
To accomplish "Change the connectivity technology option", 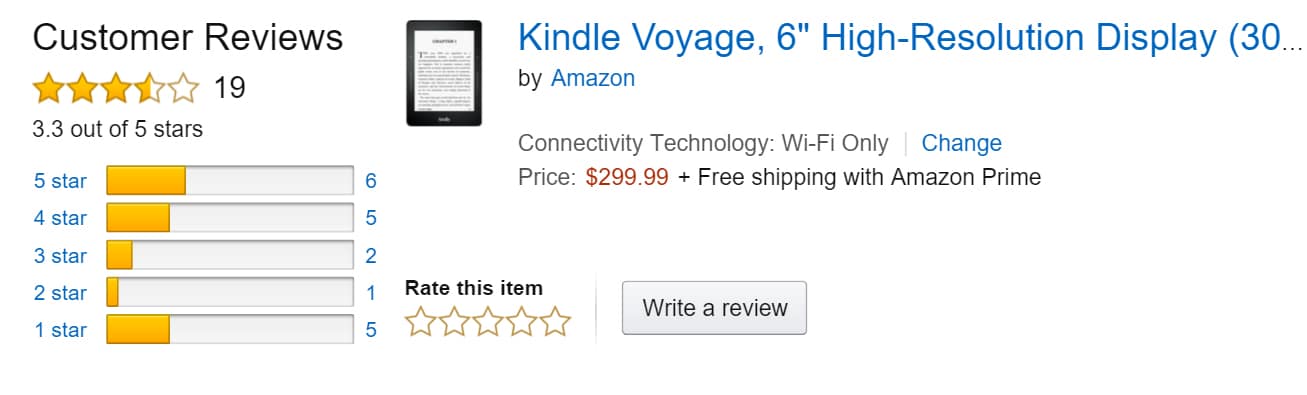I will tap(961, 143).
